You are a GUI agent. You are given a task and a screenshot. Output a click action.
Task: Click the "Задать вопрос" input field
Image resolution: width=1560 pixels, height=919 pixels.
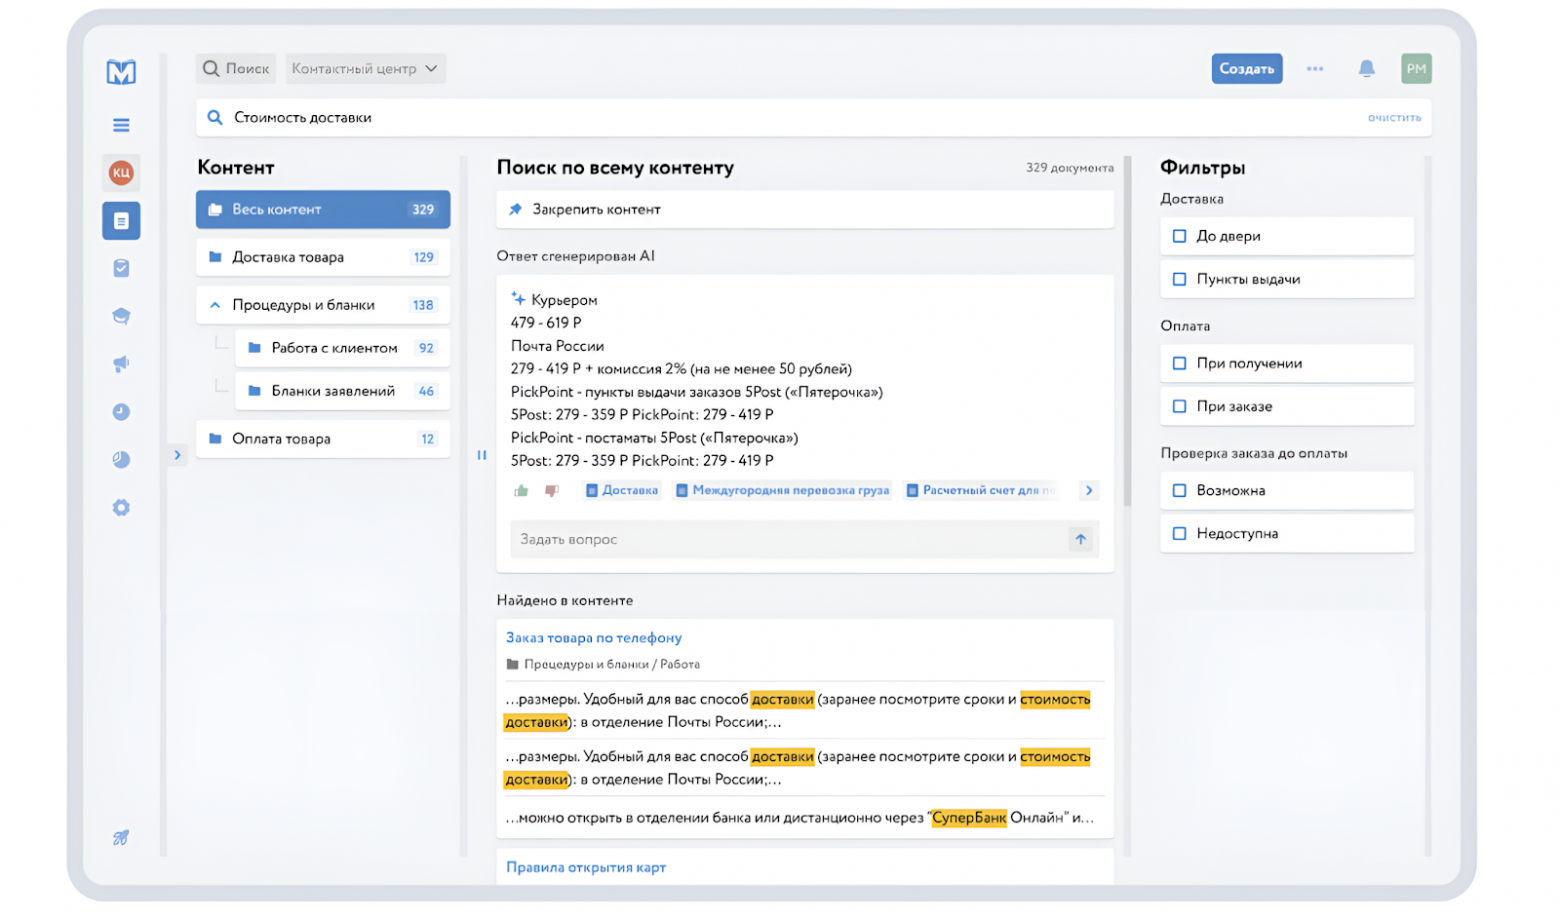pyautogui.click(x=785, y=540)
